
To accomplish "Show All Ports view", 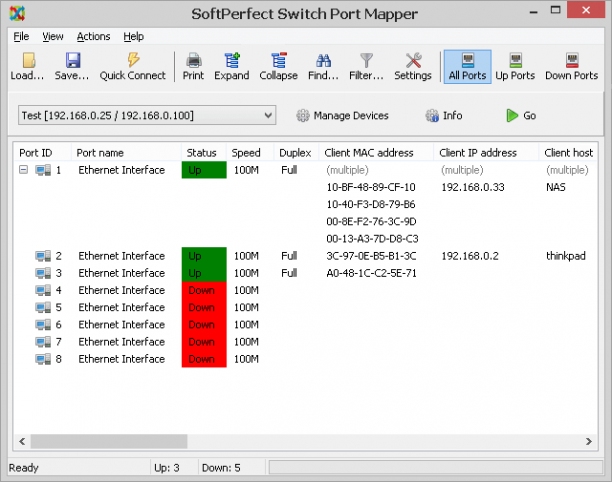I will (467, 66).
